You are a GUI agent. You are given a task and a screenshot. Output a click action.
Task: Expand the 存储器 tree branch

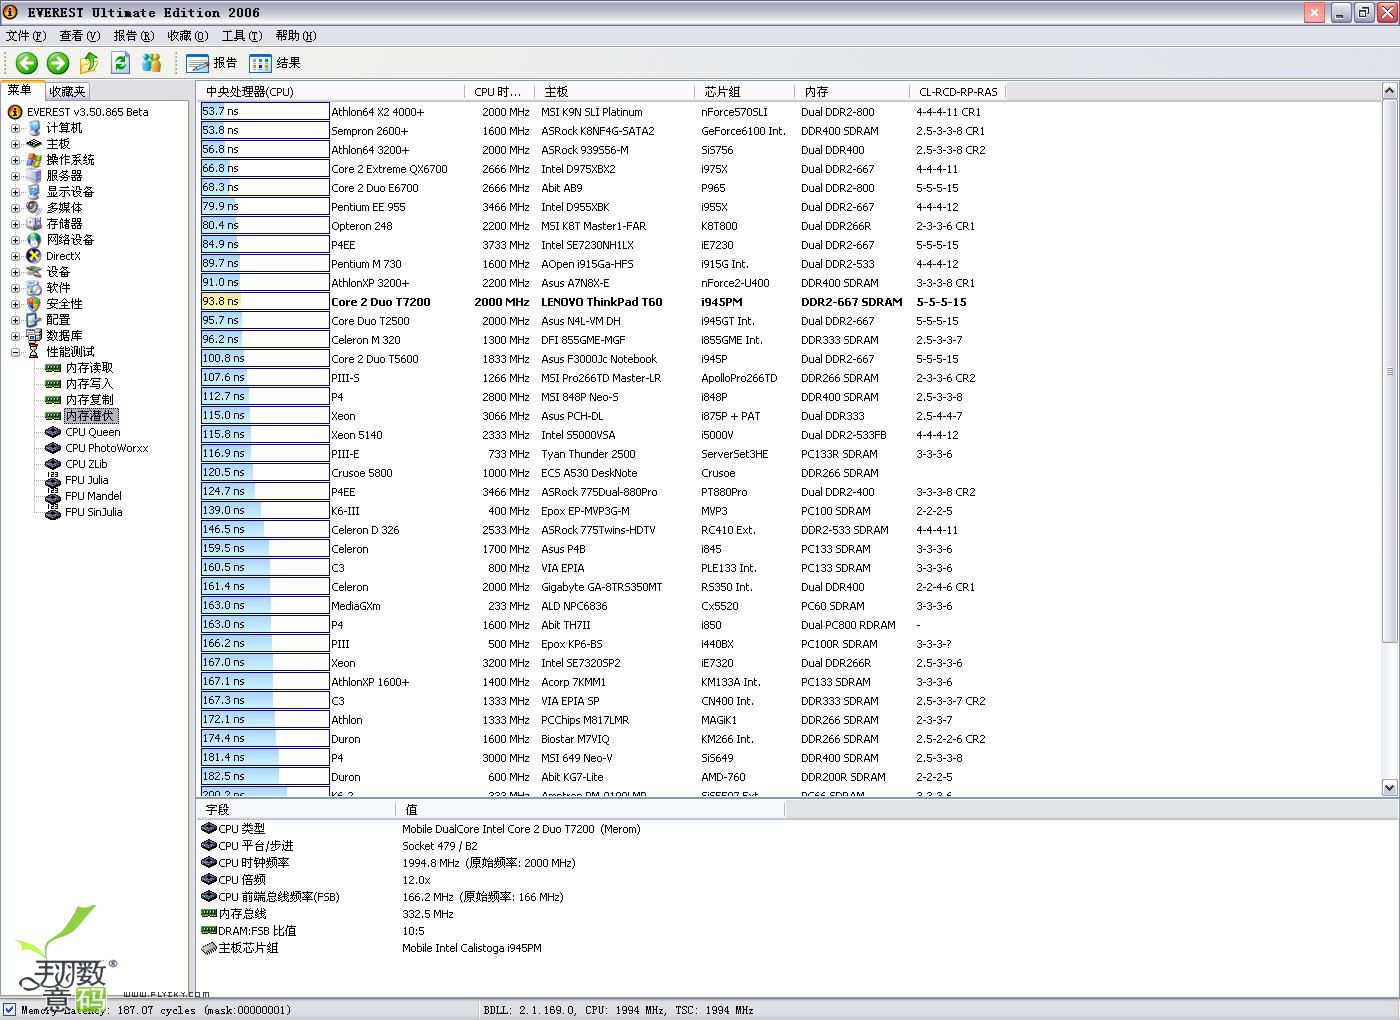pos(15,224)
